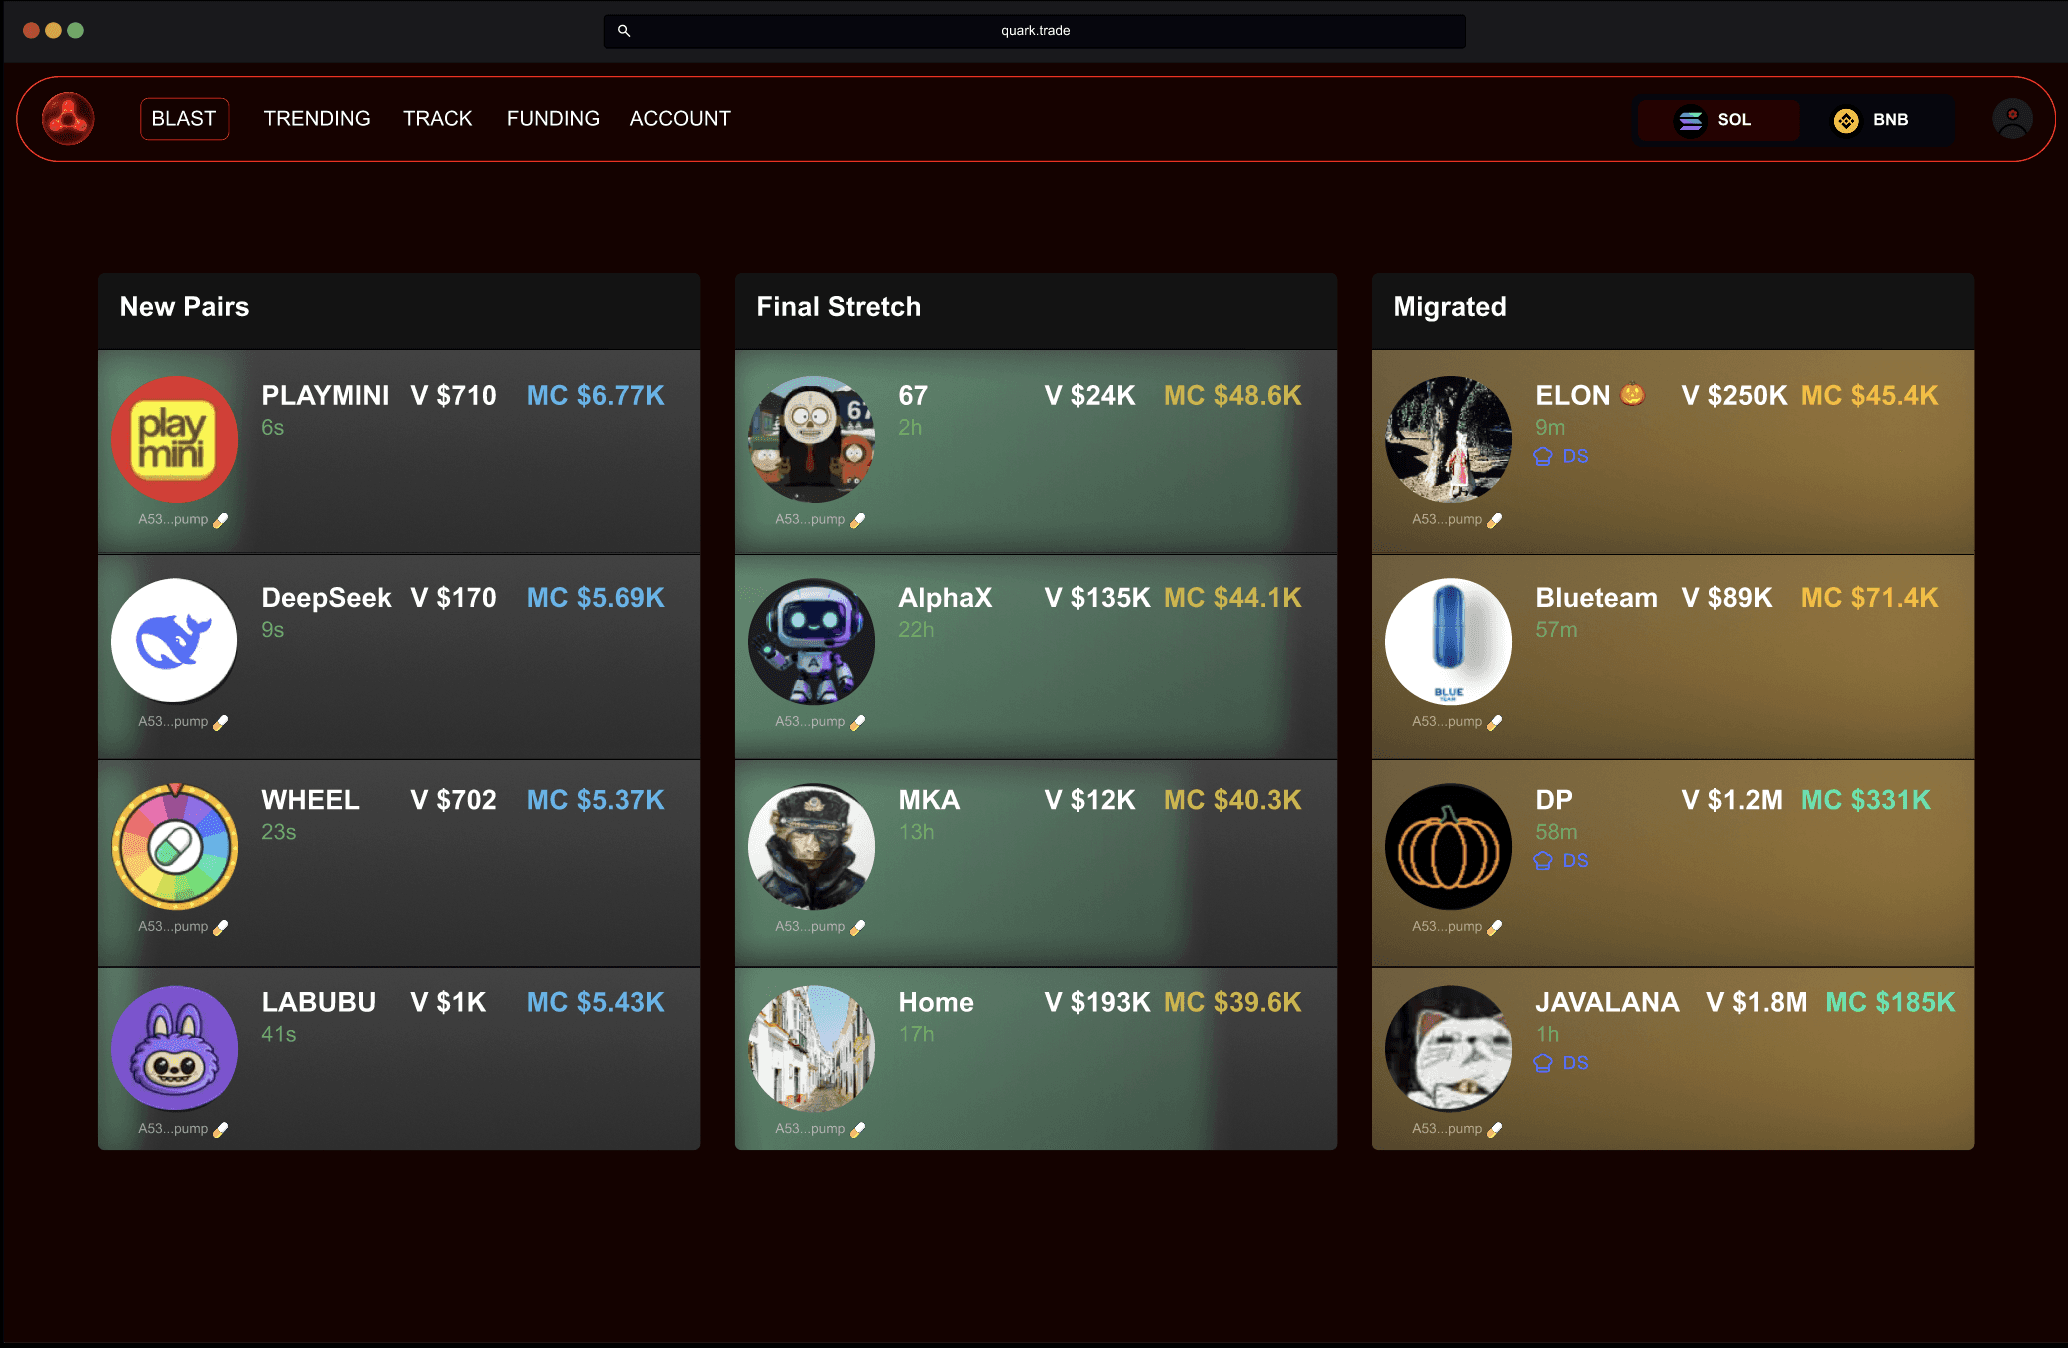The width and height of the screenshot is (2068, 1348).
Task: Open the DS link on JAVALANA
Action: (x=1561, y=1063)
